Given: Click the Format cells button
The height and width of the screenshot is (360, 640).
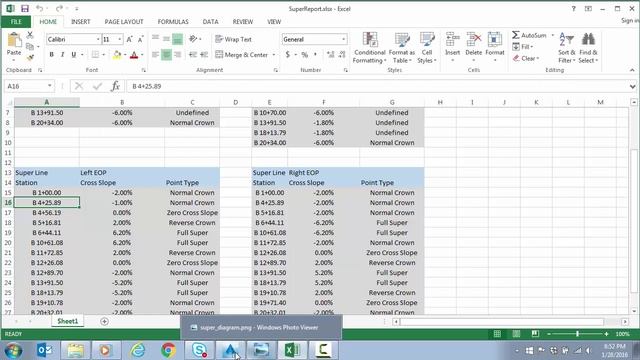Looking at the screenshot, I should coord(495,48).
